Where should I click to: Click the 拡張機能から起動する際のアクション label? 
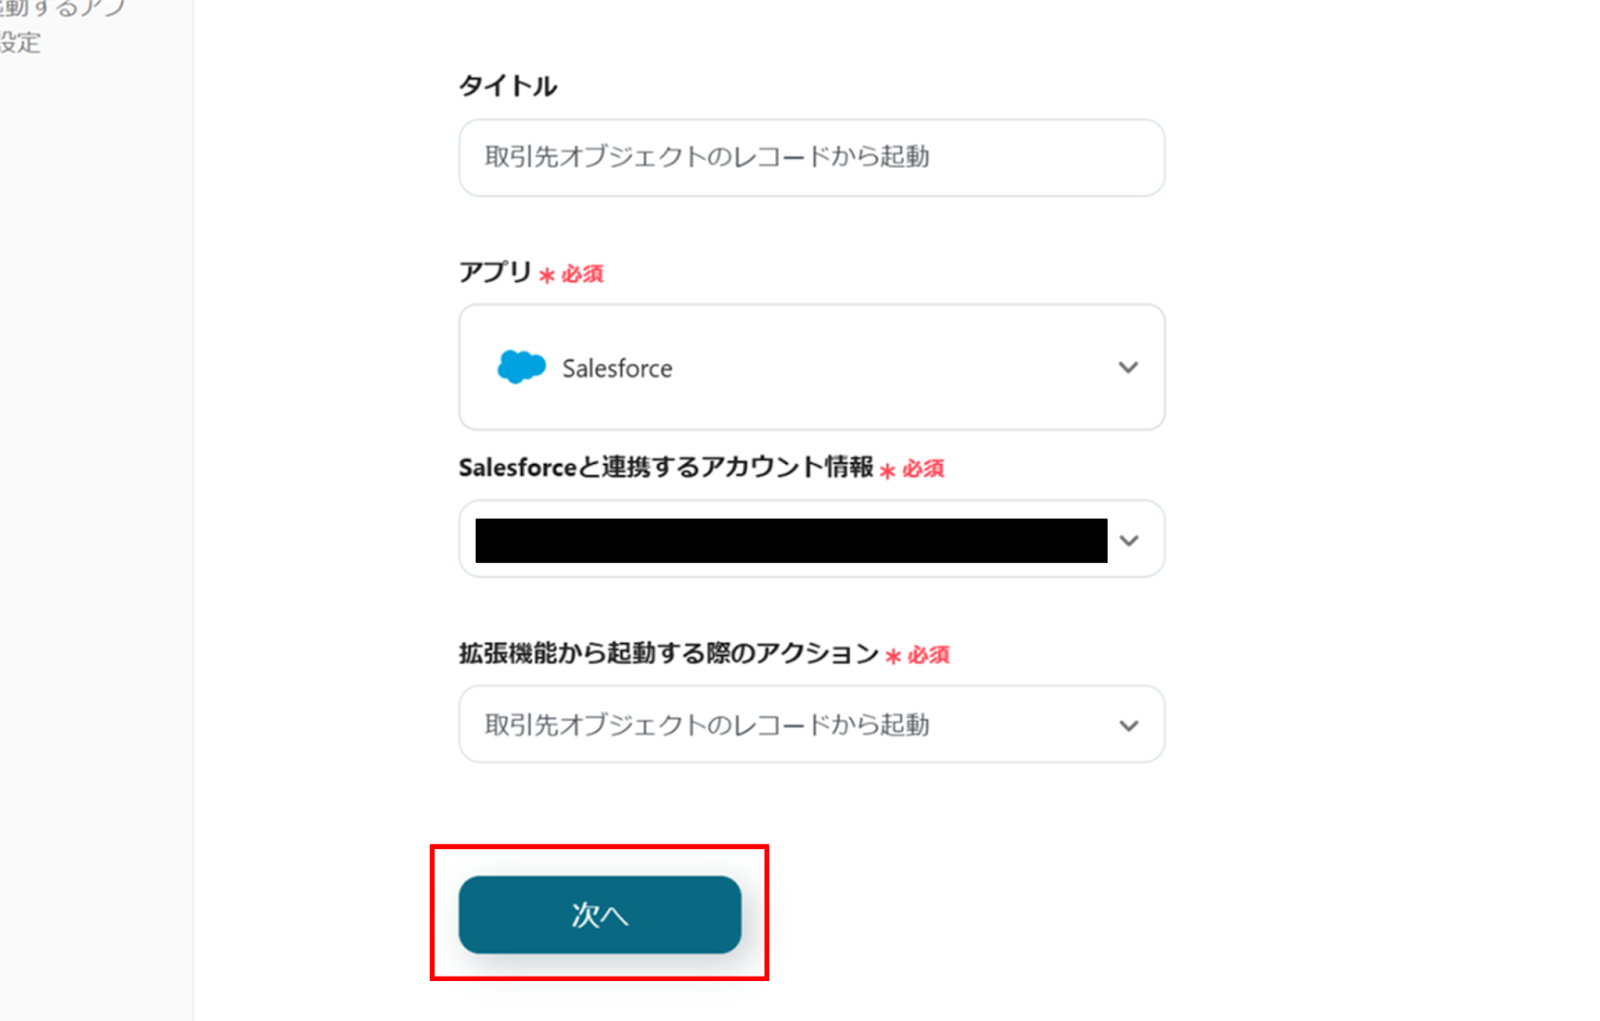(x=668, y=653)
